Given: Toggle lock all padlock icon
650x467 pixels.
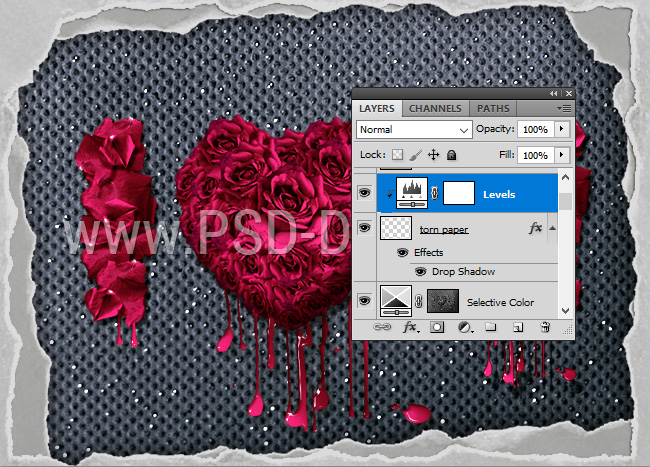Looking at the screenshot, I should 451,155.
